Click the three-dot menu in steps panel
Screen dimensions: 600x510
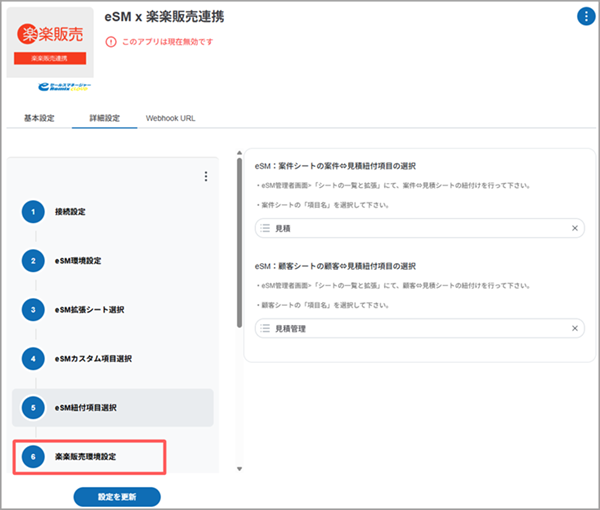pyautogui.click(x=205, y=177)
